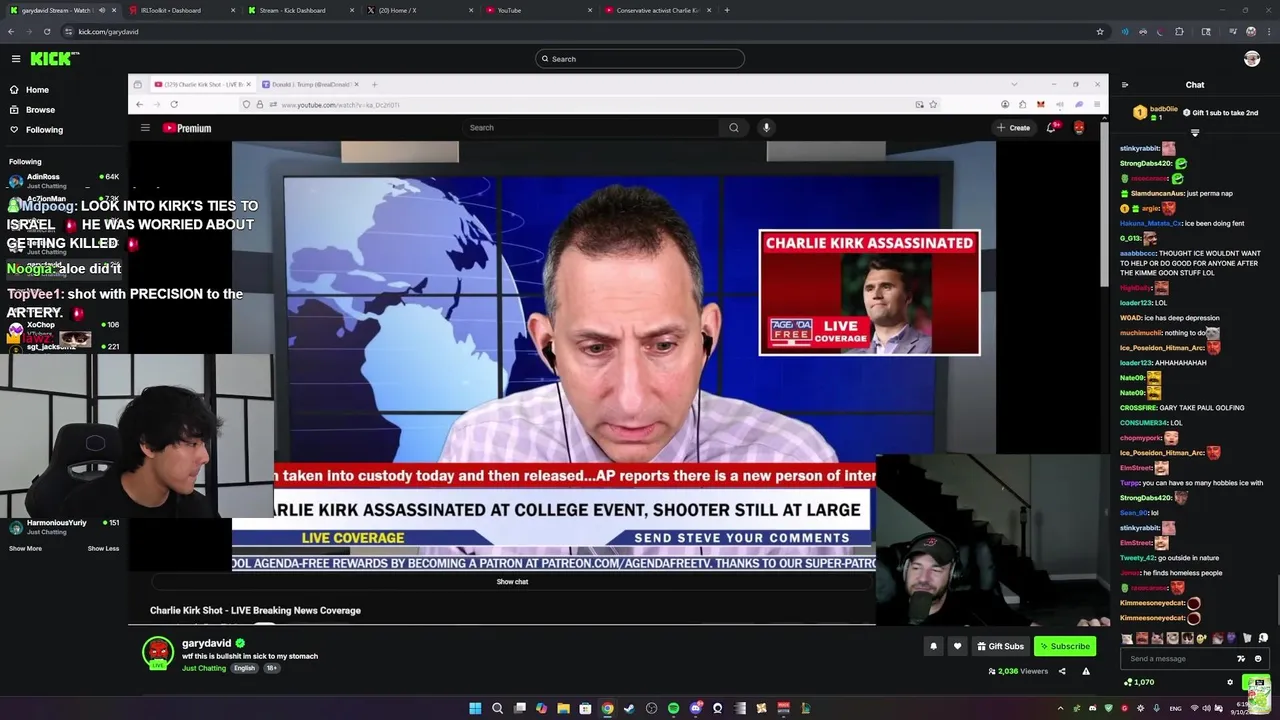
Task: Click the YouTube search box in stream
Action: click(x=592, y=128)
